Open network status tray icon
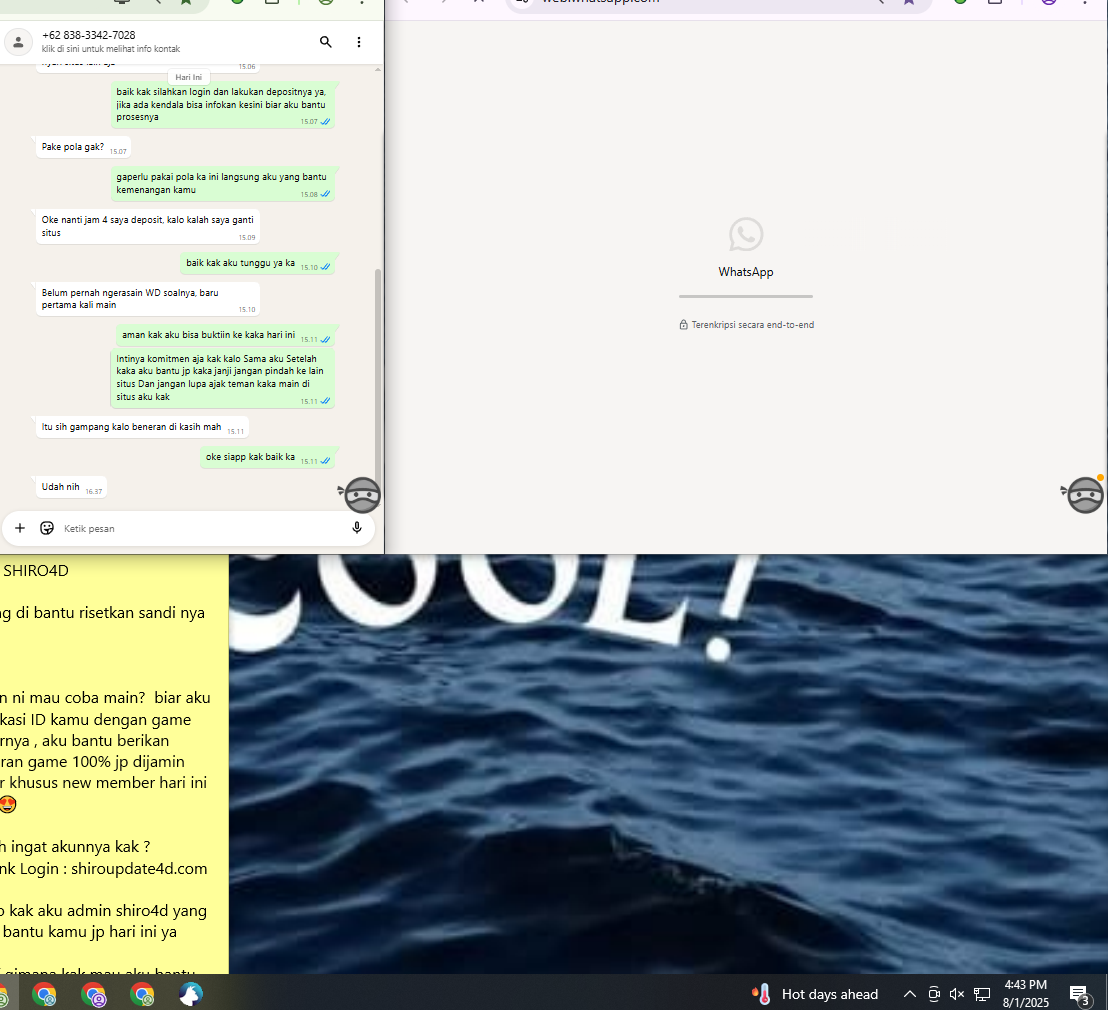This screenshot has width=1108, height=1010. pyautogui.click(x=982, y=994)
